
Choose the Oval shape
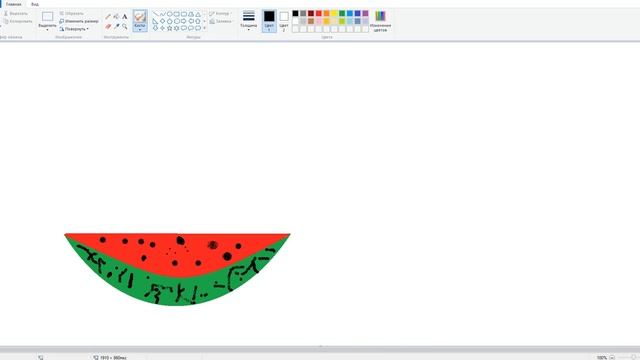point(170,14)
